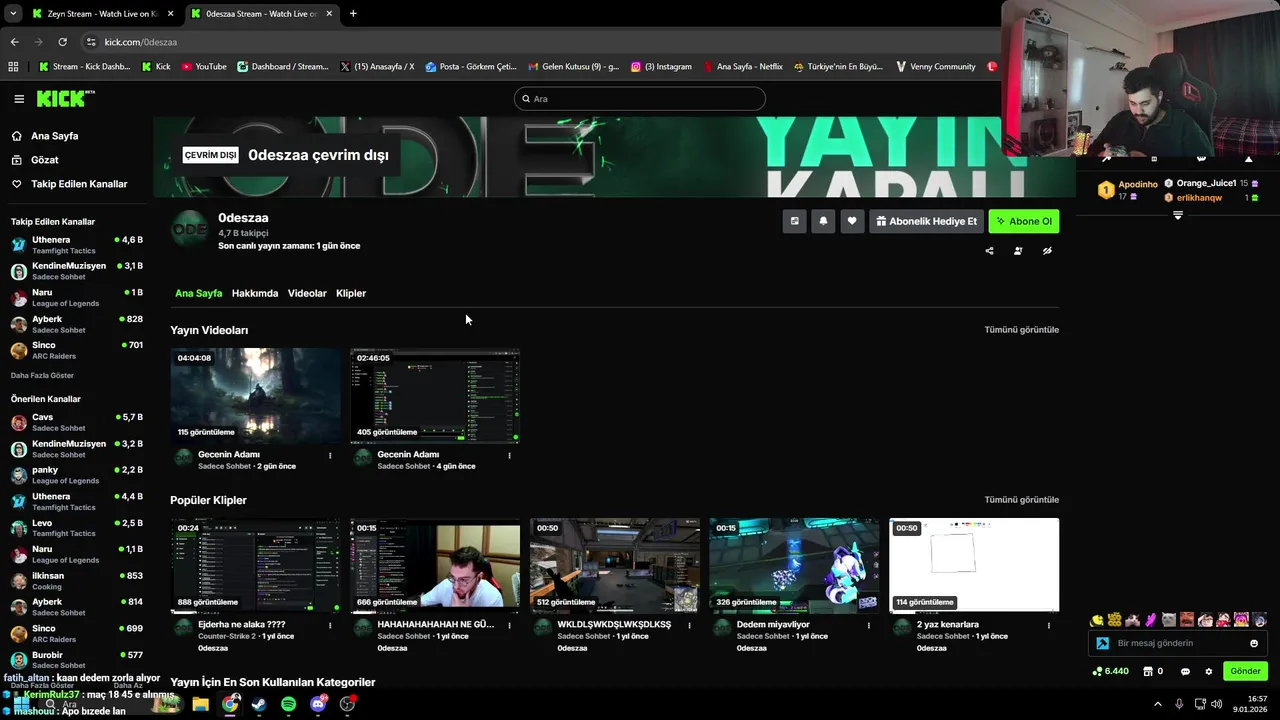This screenshot has height=720, width=1280.
Task: Open the hamburger sidebar menu
Action: pos(19,99)
